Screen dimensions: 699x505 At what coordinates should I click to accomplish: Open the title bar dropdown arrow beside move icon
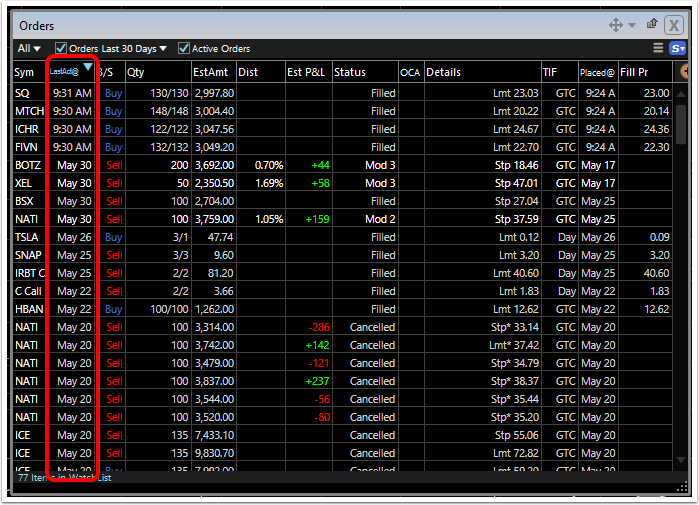(632, 25)
